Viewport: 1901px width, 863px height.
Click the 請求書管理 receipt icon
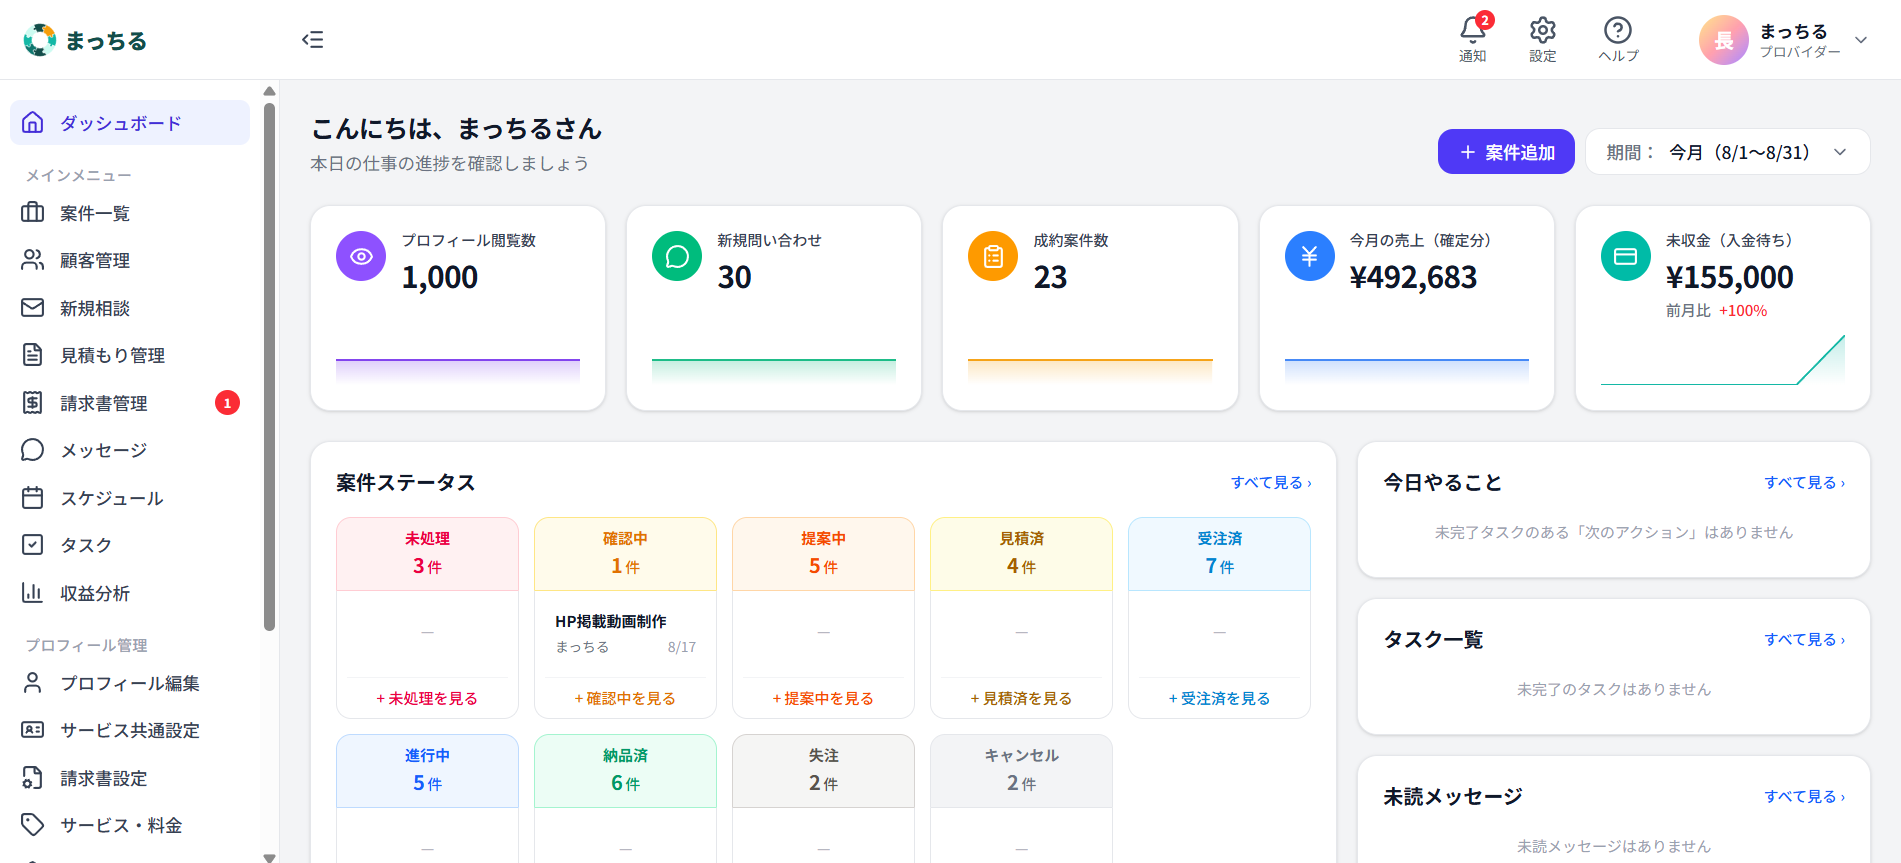[33, 402]
